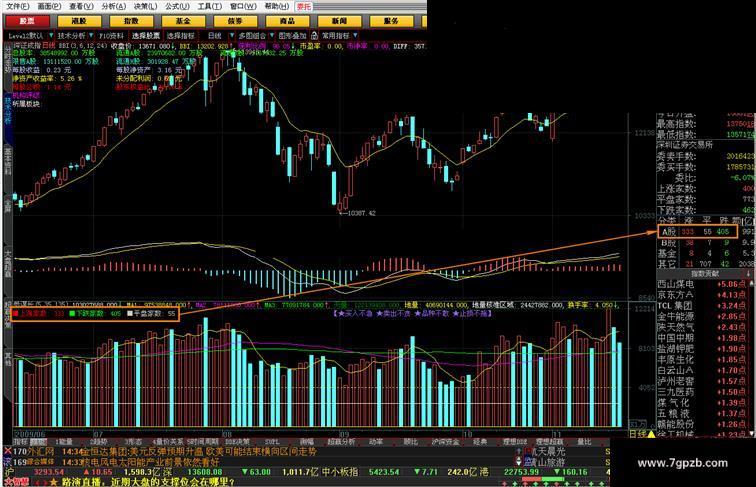This screenshot has width=756, height=487.
Task: Open the 工具(T) menu
Action: [210, 6]
